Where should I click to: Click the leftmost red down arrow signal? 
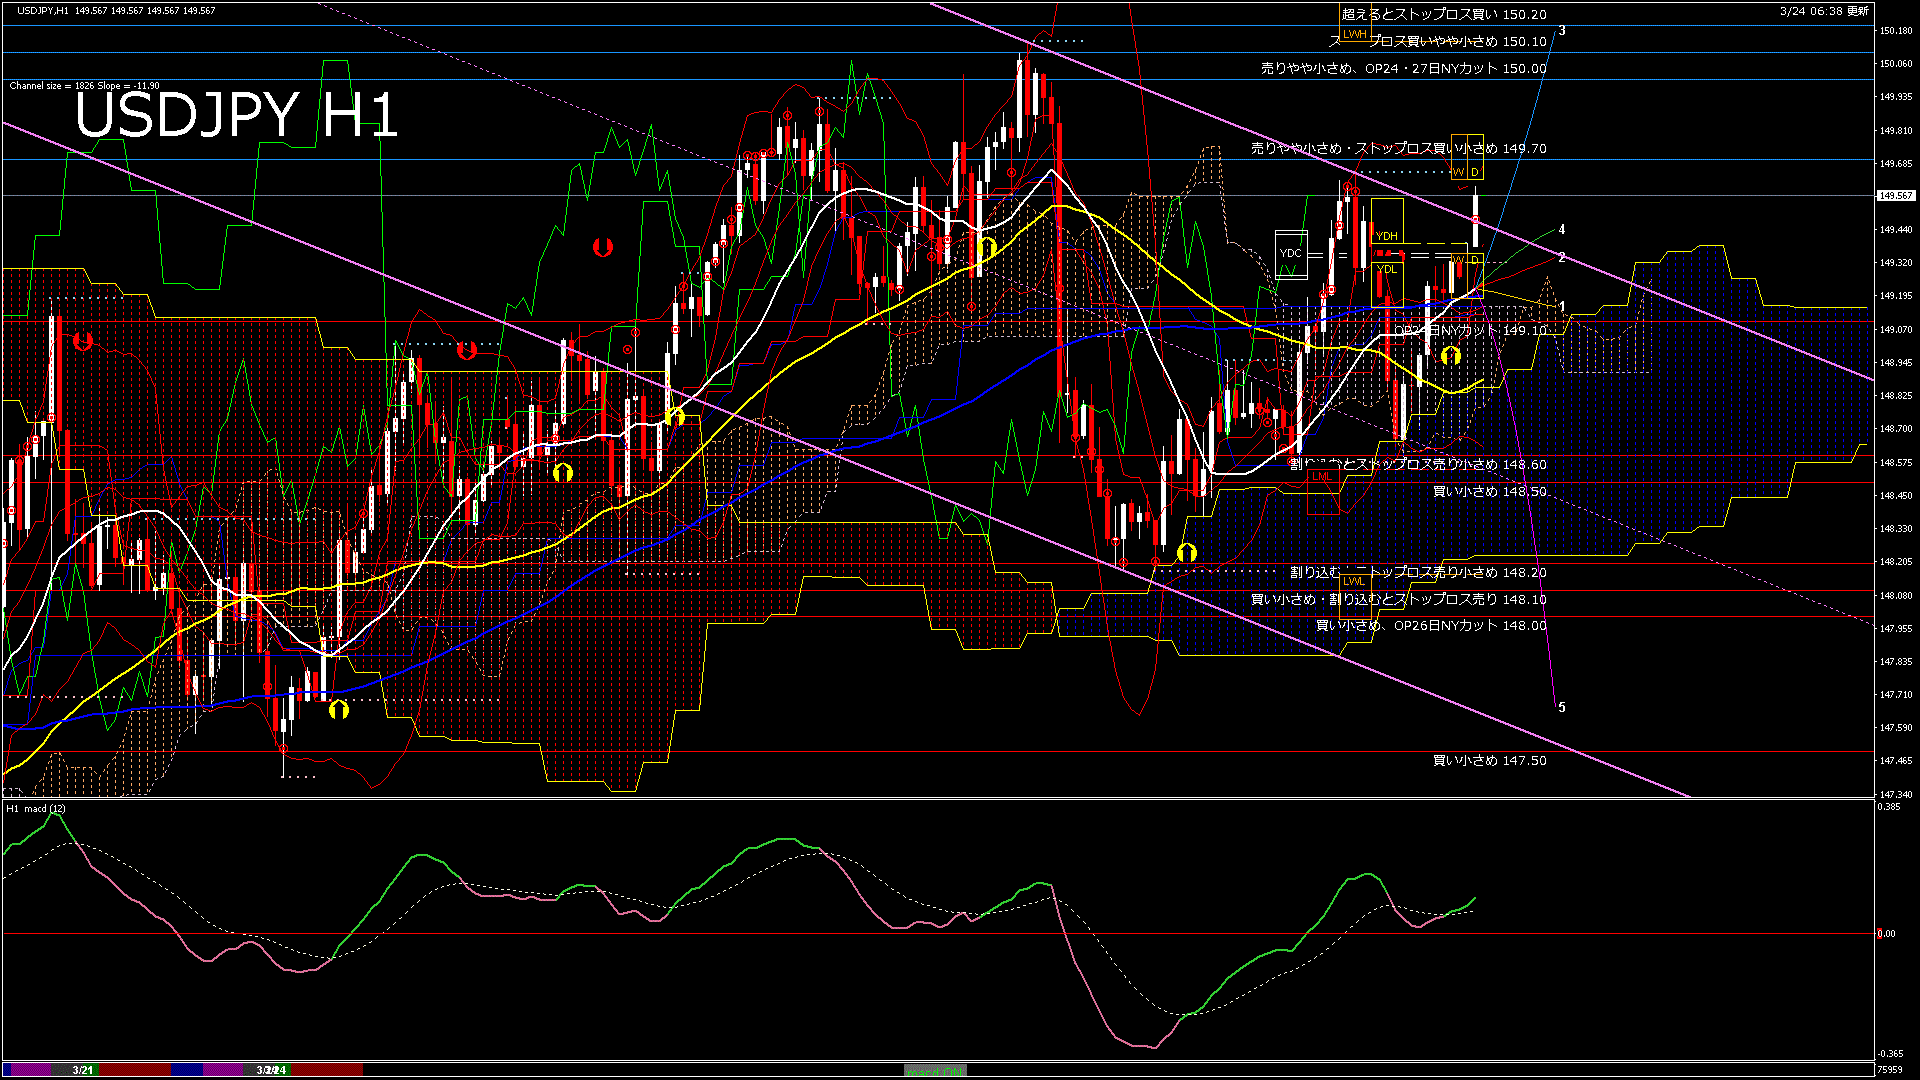83,342
